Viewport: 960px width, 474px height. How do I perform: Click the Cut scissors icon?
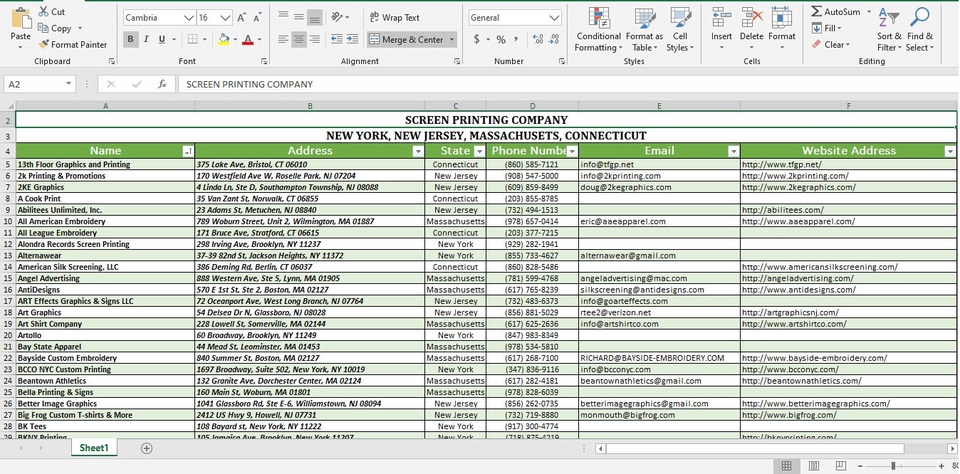44,12
